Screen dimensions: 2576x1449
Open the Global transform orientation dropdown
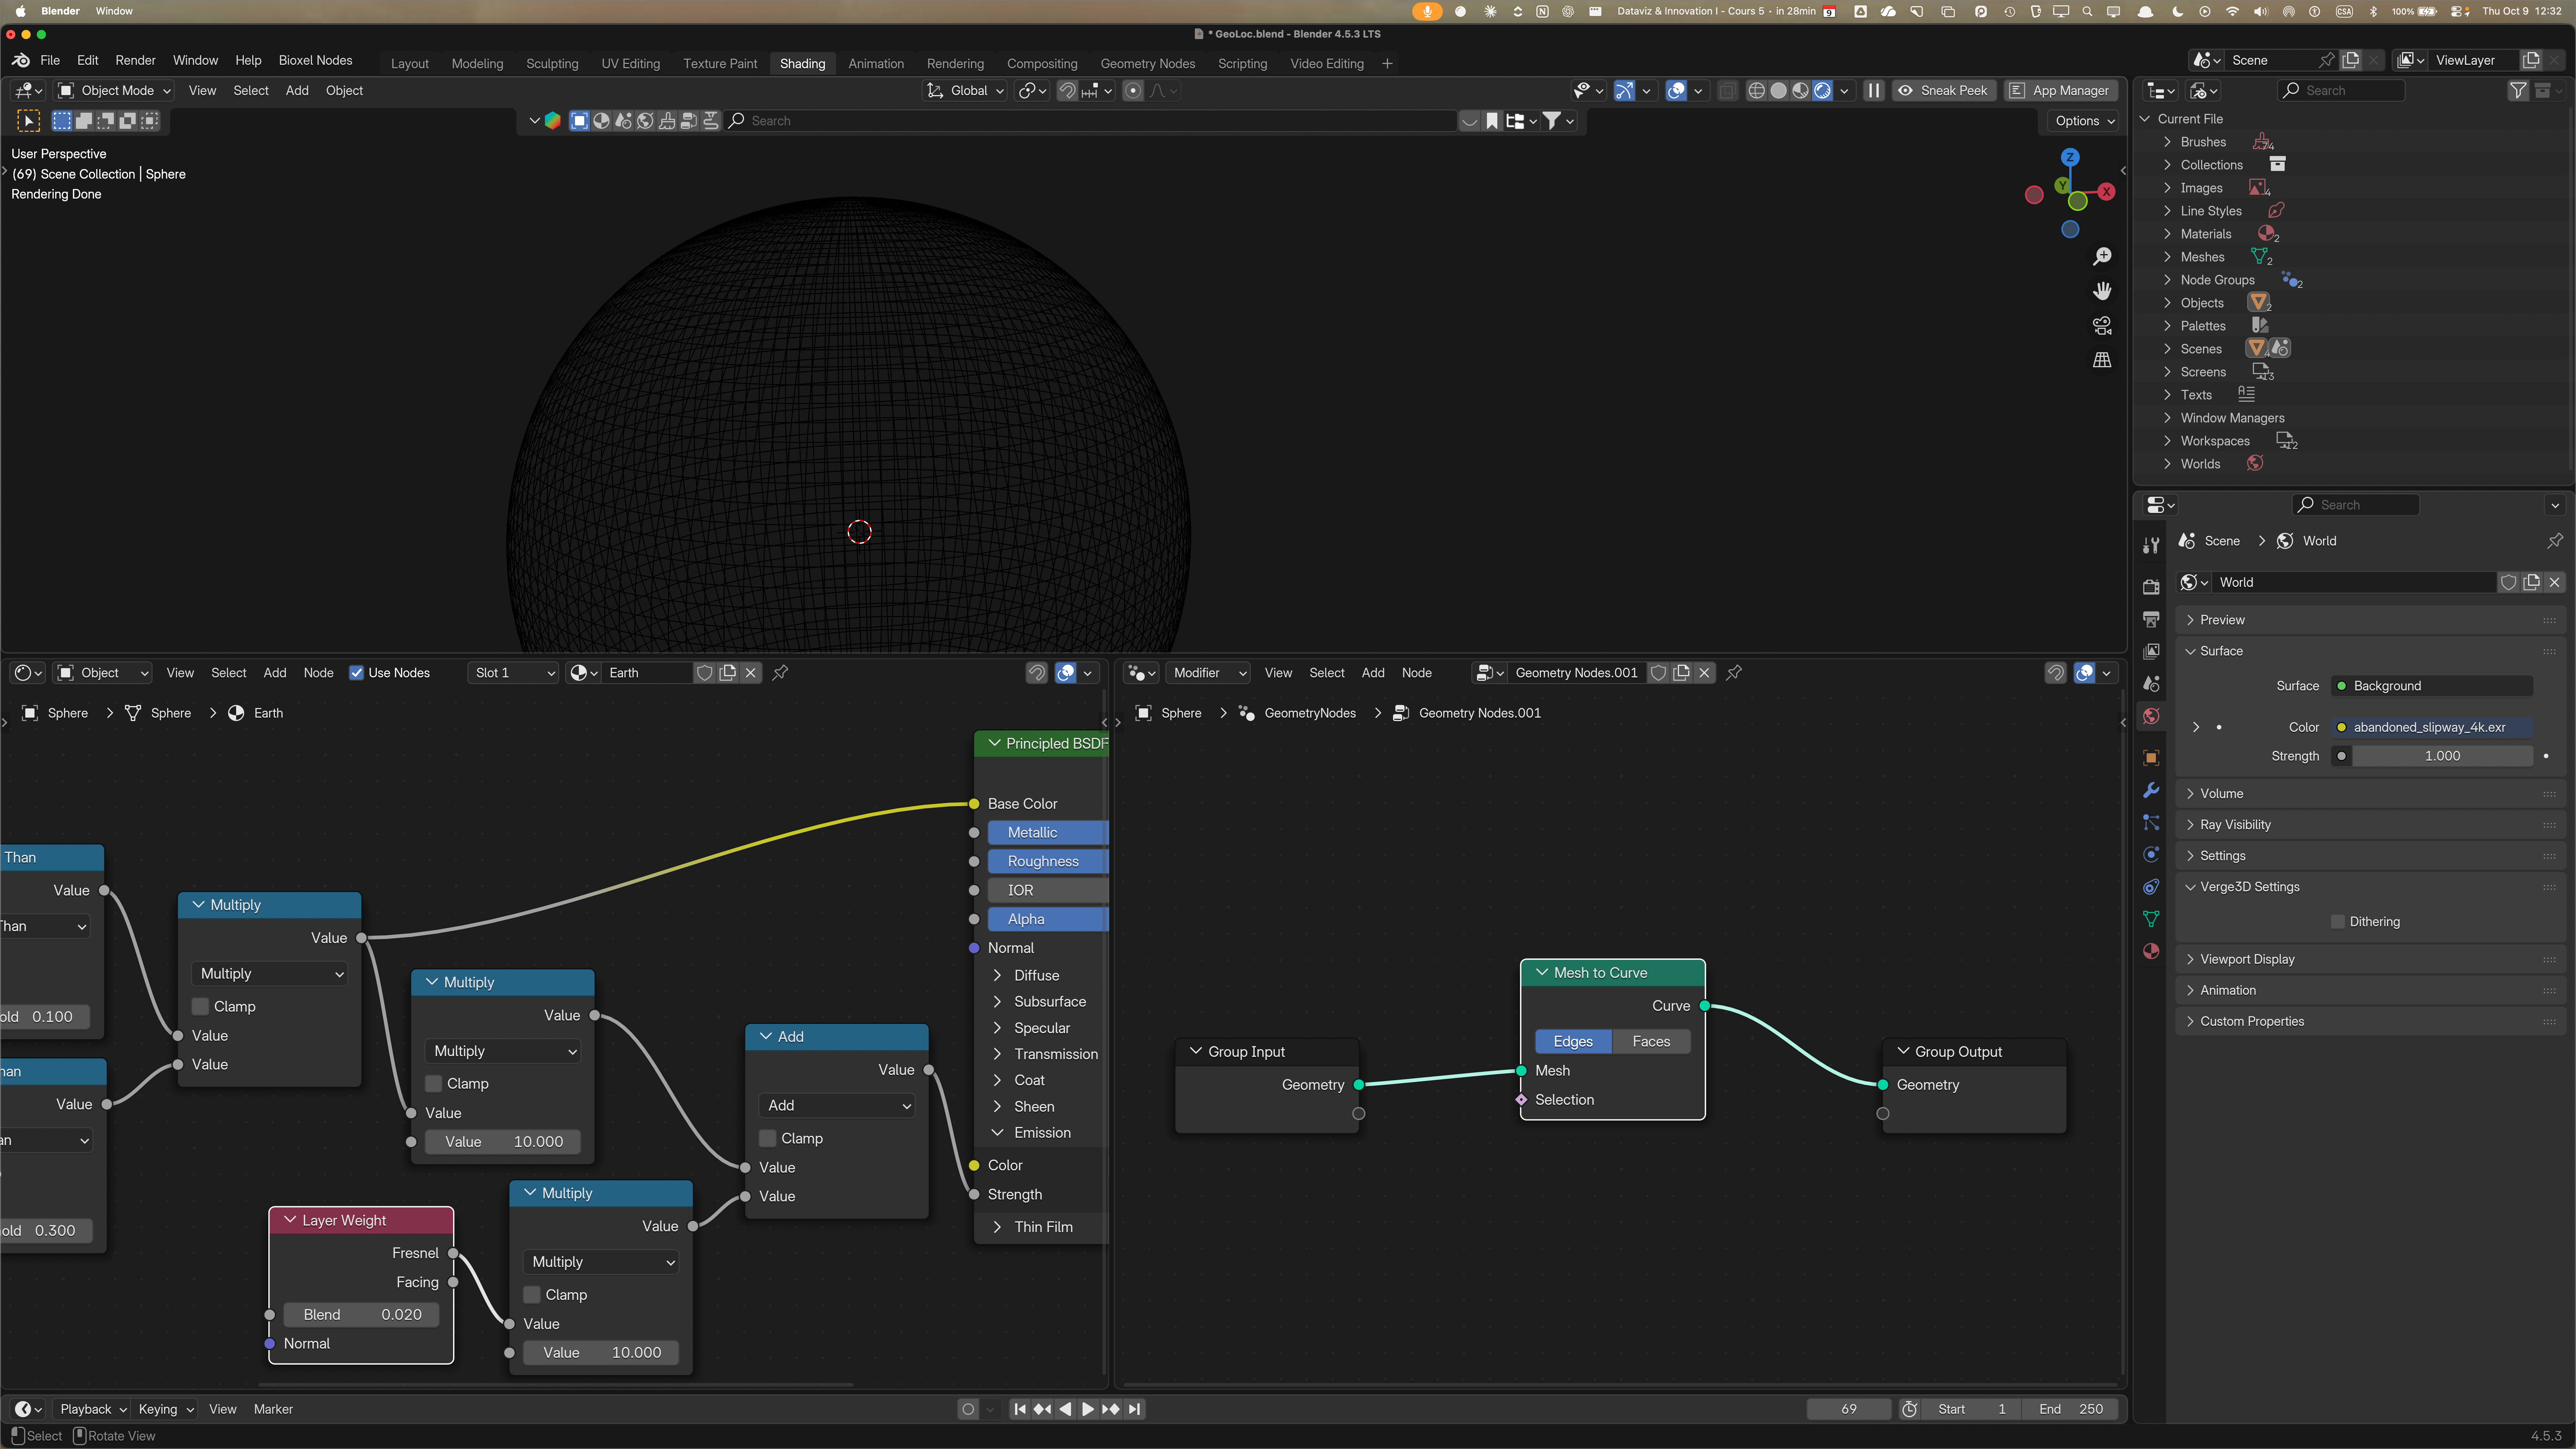click(965, 91)
